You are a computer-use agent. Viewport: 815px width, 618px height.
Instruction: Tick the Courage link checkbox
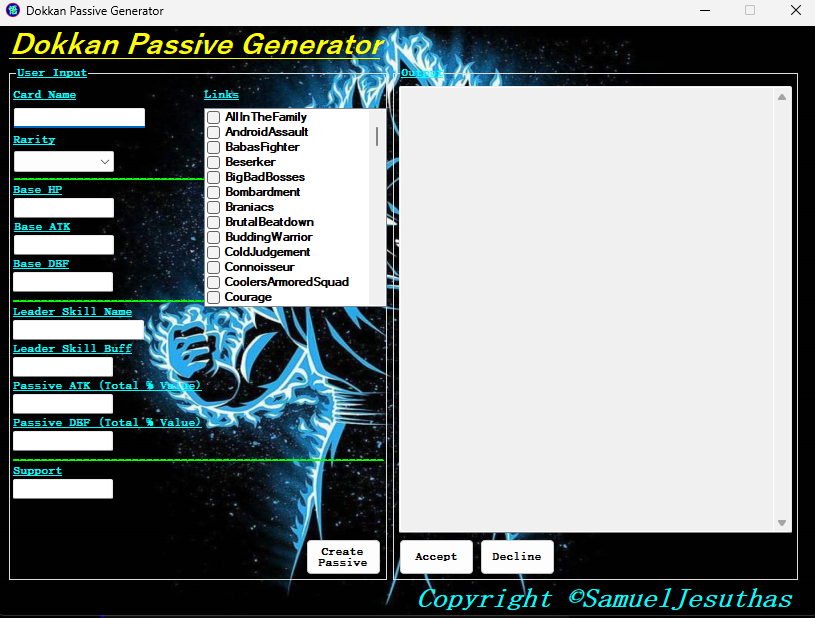pos(213,297)
